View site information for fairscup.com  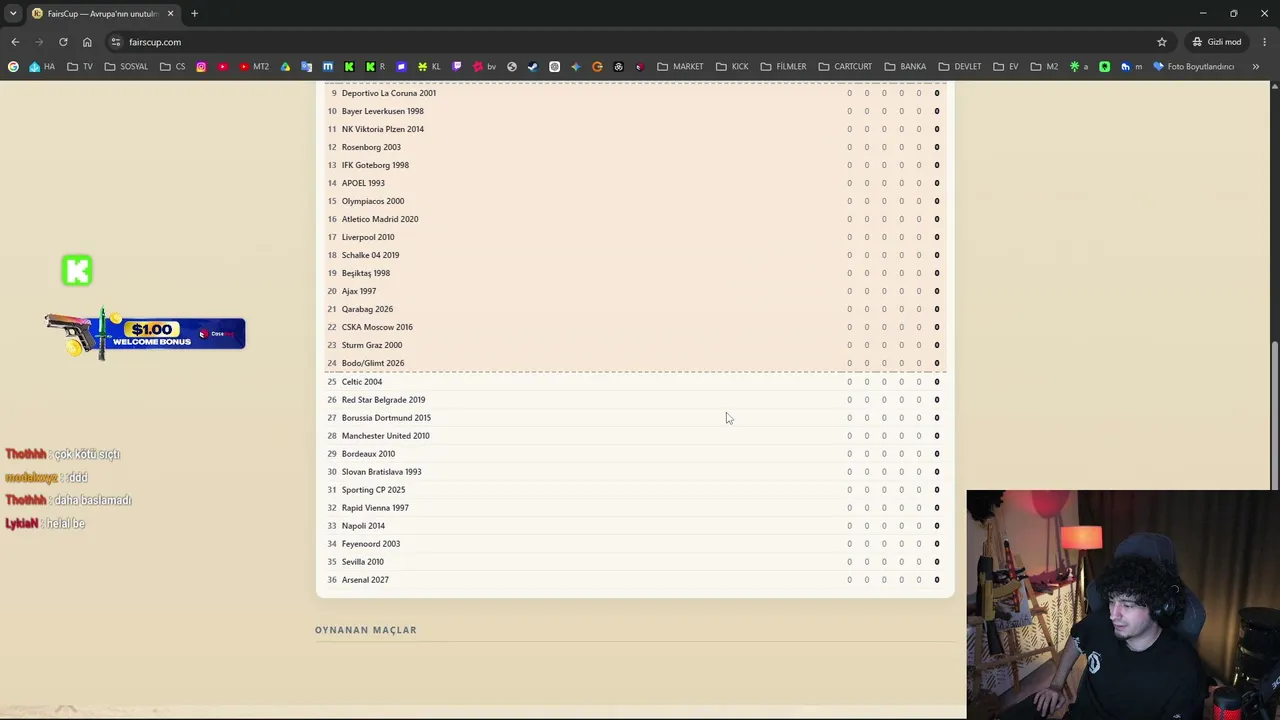pos(116,42)
